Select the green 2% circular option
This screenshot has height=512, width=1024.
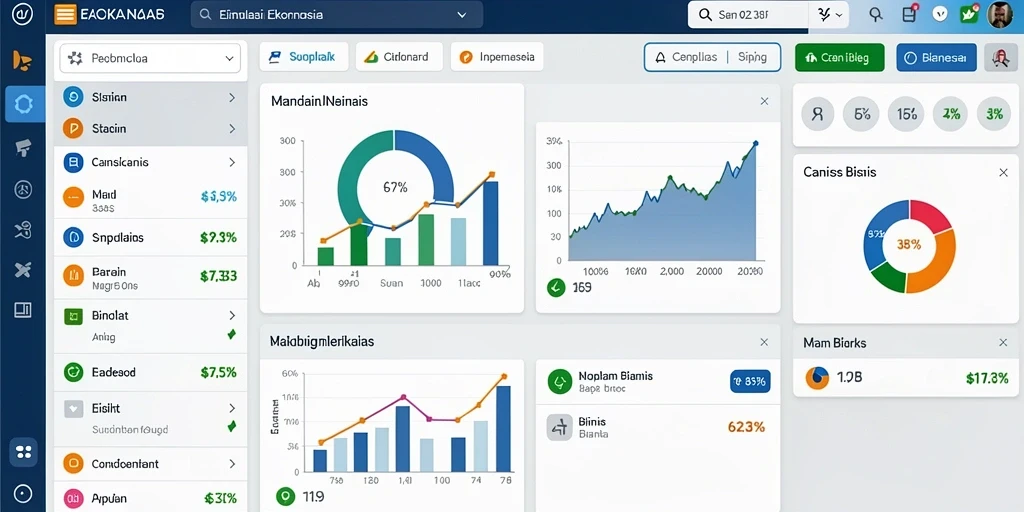[x=951, y=114]
